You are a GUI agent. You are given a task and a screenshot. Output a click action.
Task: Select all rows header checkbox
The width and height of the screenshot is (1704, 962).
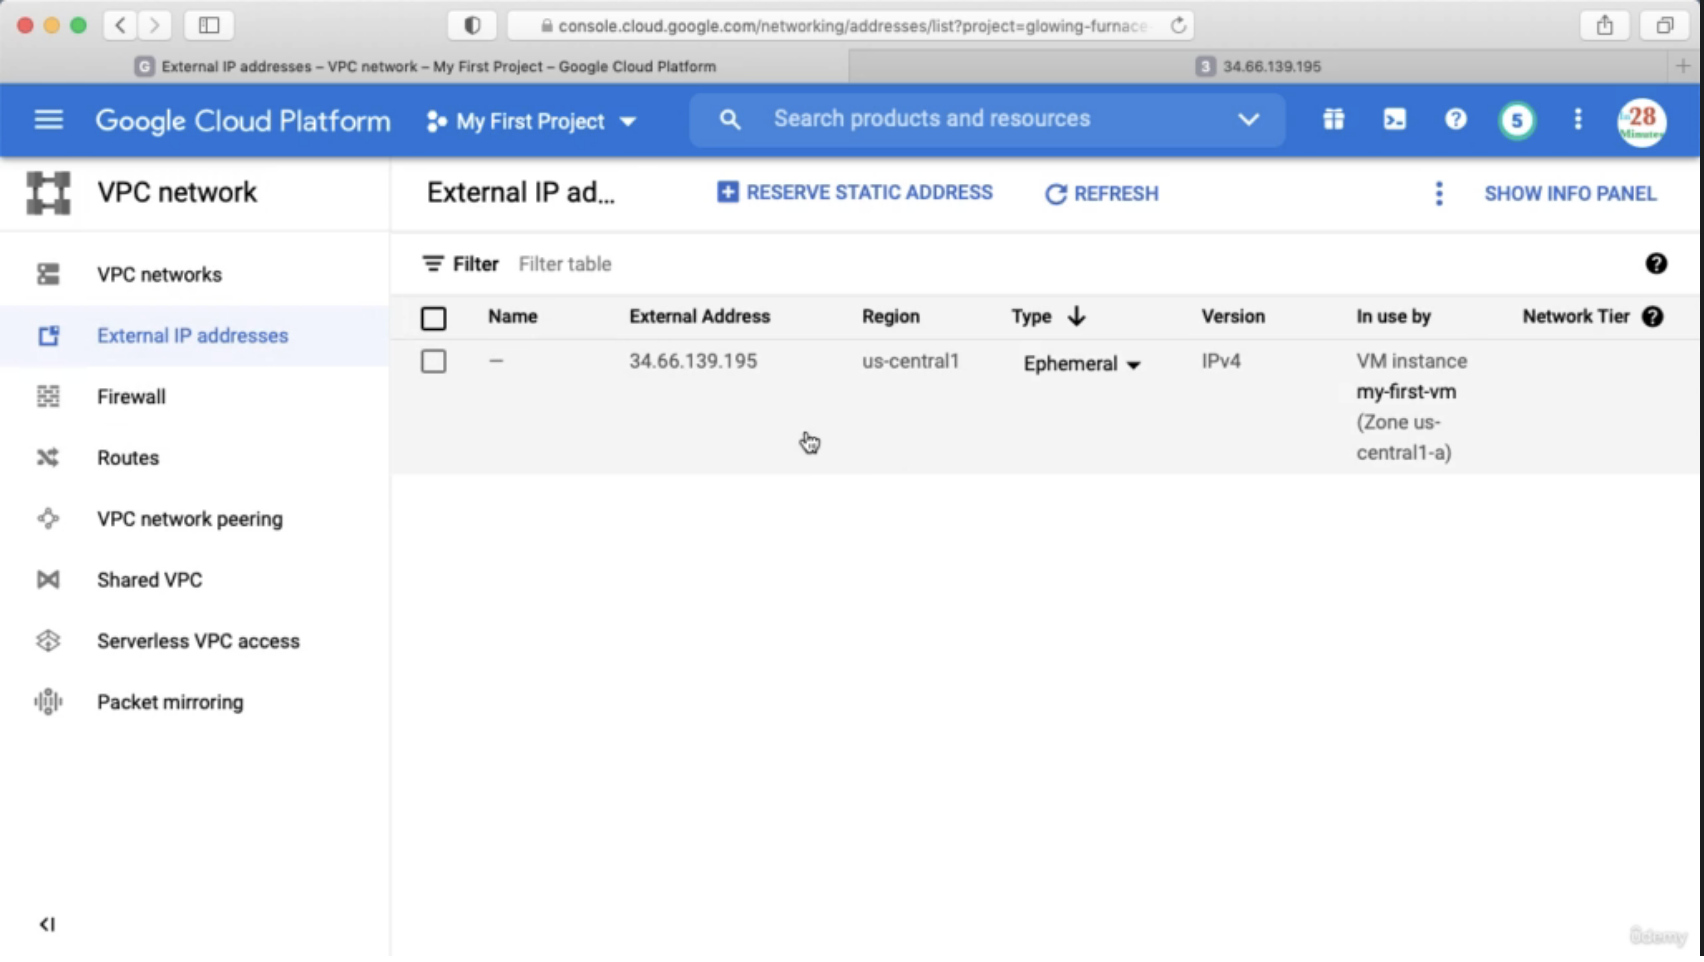click(x=434, y=319)
